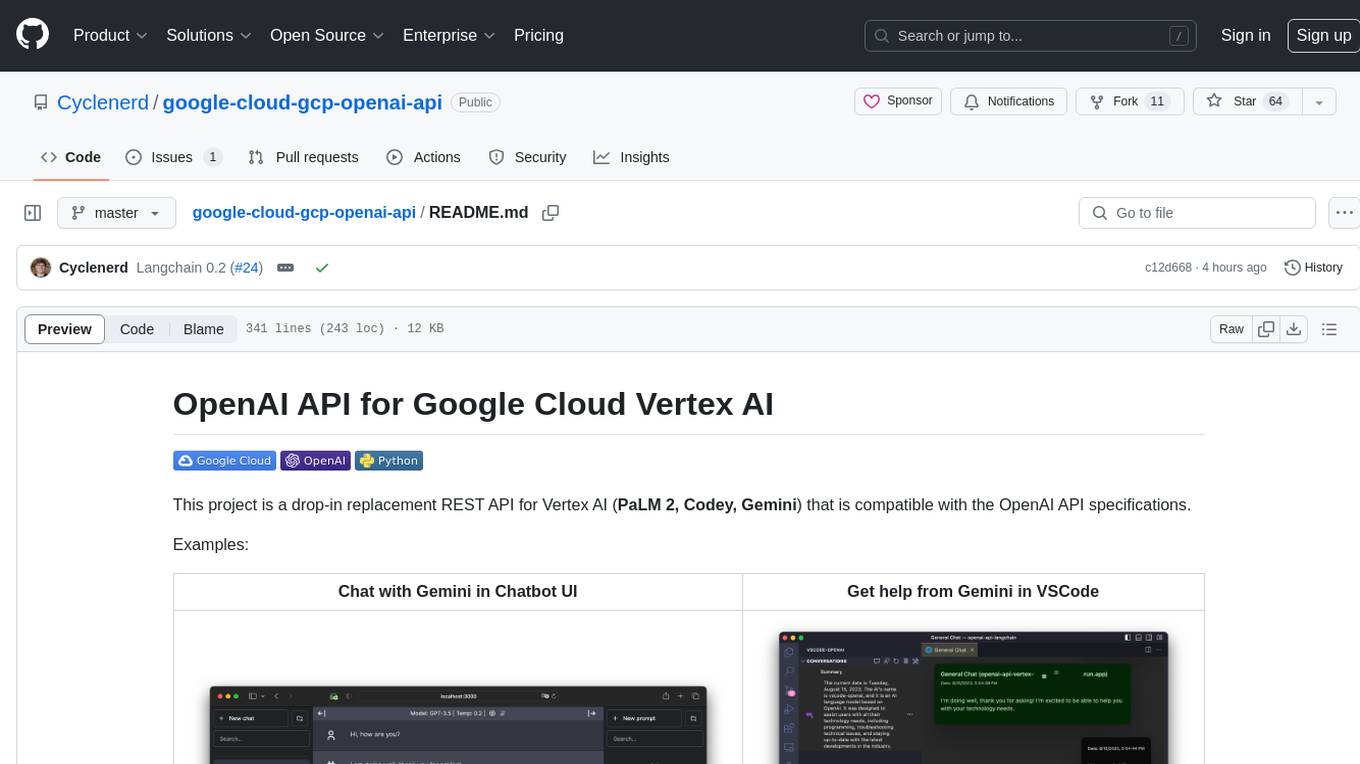Click the breadcrumb repository name link
The height and width of the screenshot is (764, 1360).
coord(304,212)
